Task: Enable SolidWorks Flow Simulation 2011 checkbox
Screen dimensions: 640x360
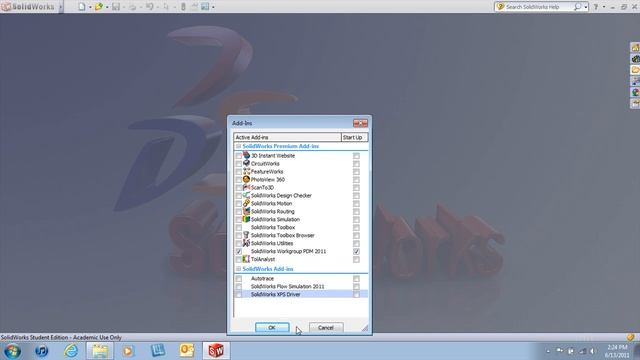Action: [239, 287]
